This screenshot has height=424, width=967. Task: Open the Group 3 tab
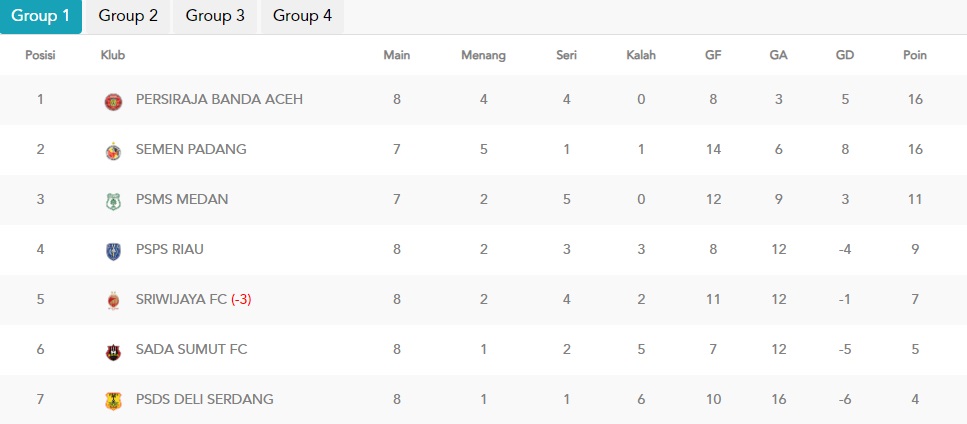click(215, 17)
